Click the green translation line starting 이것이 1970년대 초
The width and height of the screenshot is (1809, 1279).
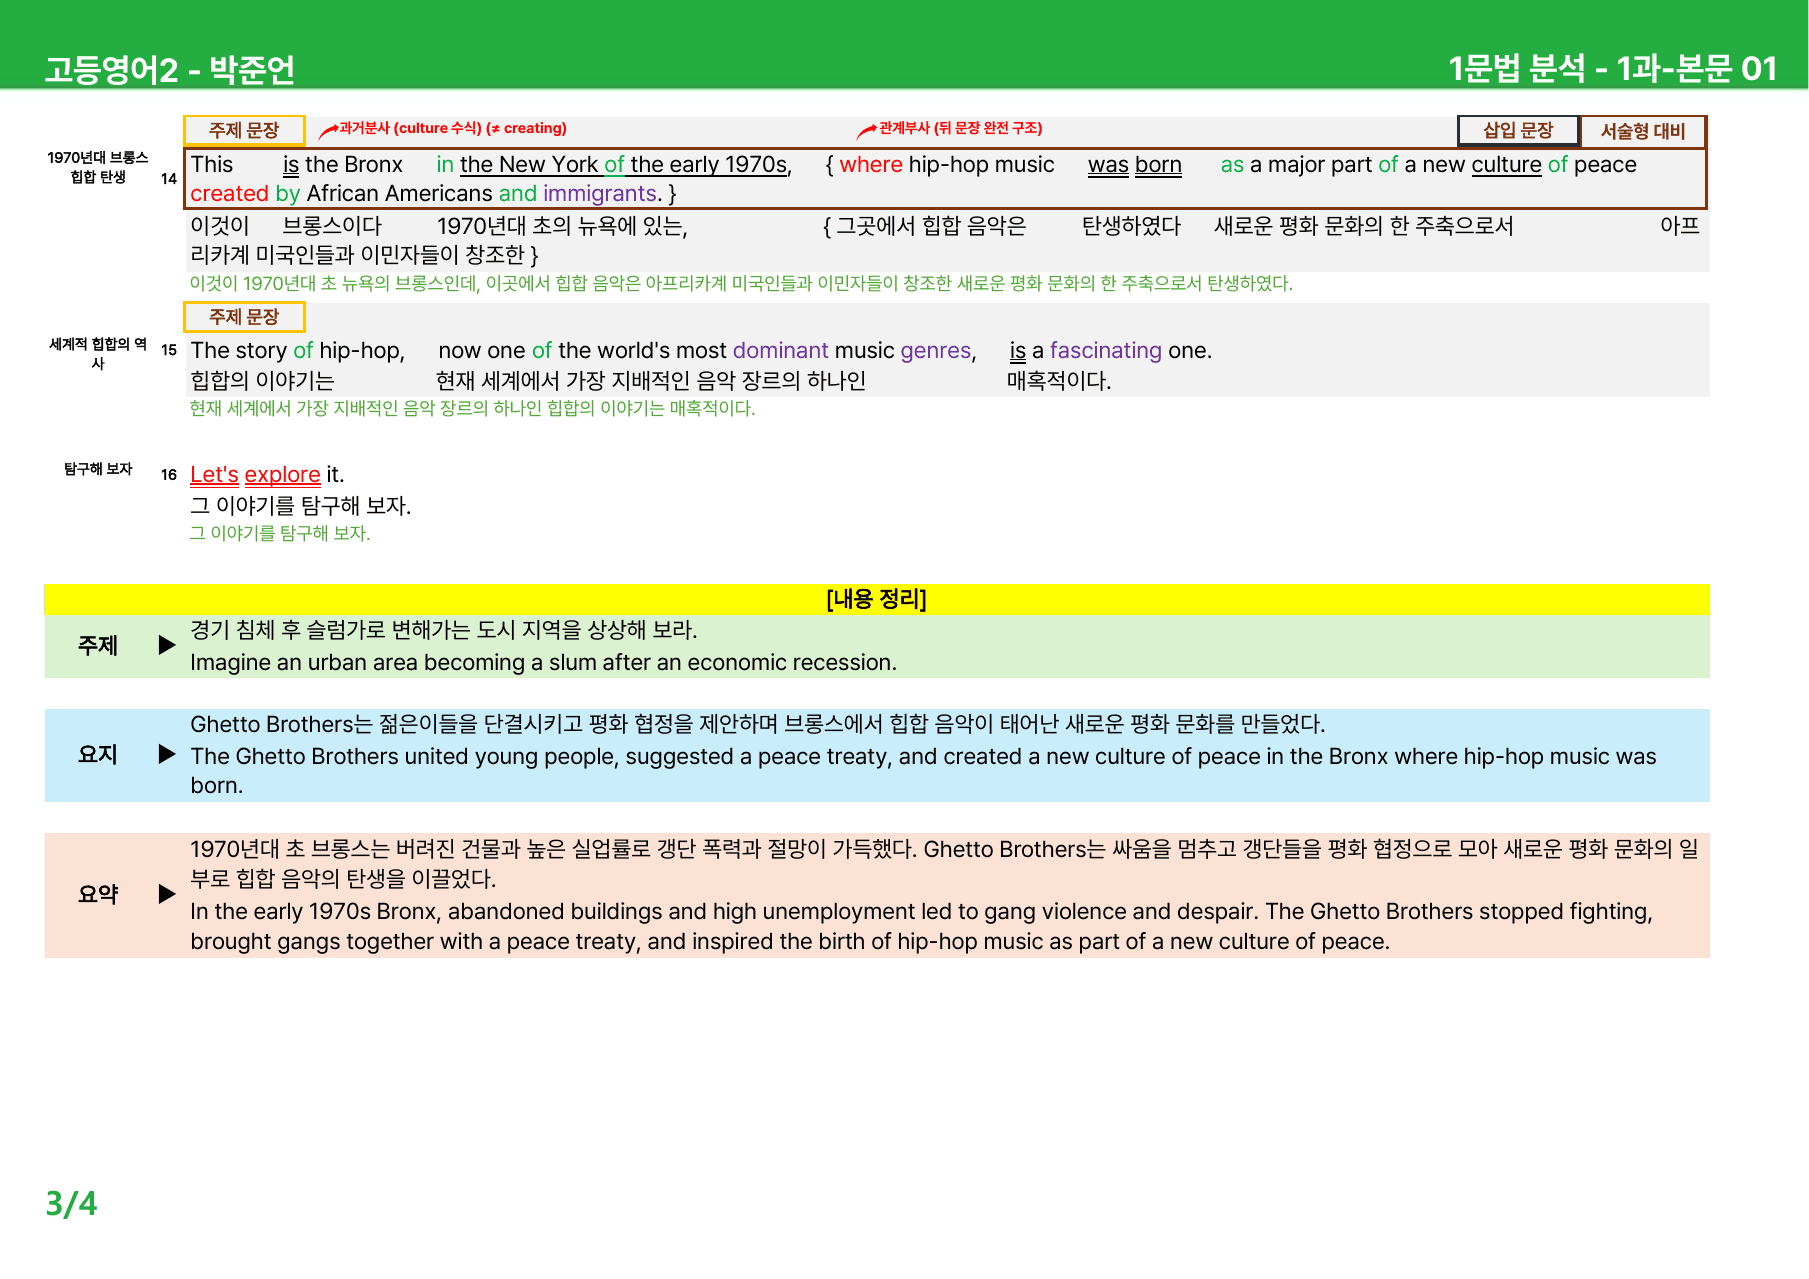click(741, 284)
